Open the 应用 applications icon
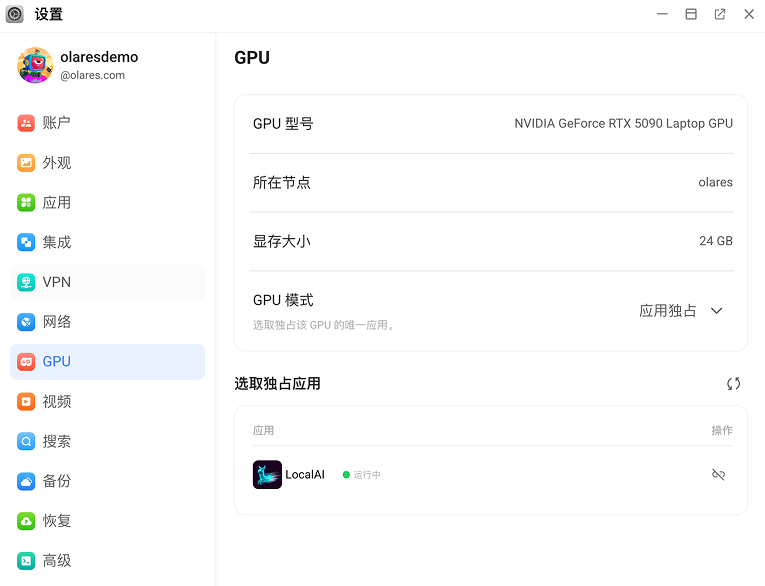Screen dimensions: 765x586 coord(26,202)
